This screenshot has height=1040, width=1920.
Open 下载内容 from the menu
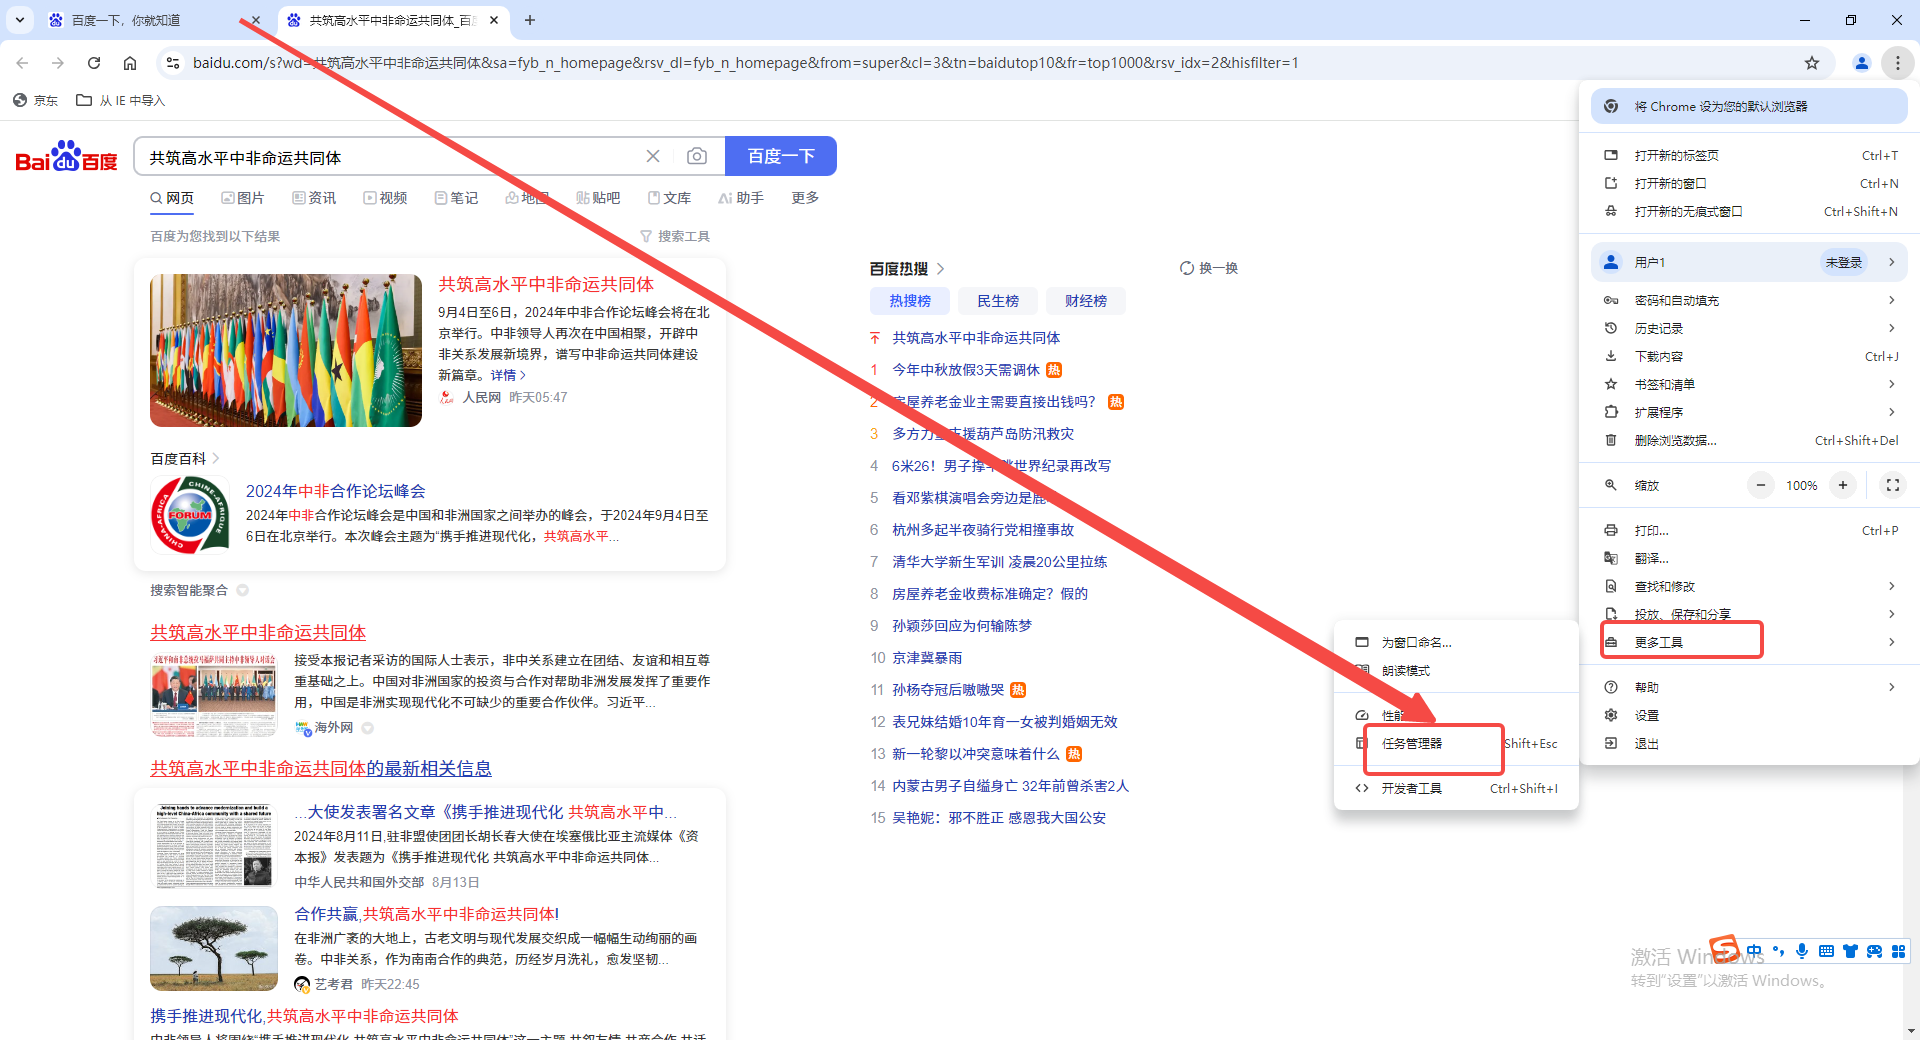[x=1750, y=356]
